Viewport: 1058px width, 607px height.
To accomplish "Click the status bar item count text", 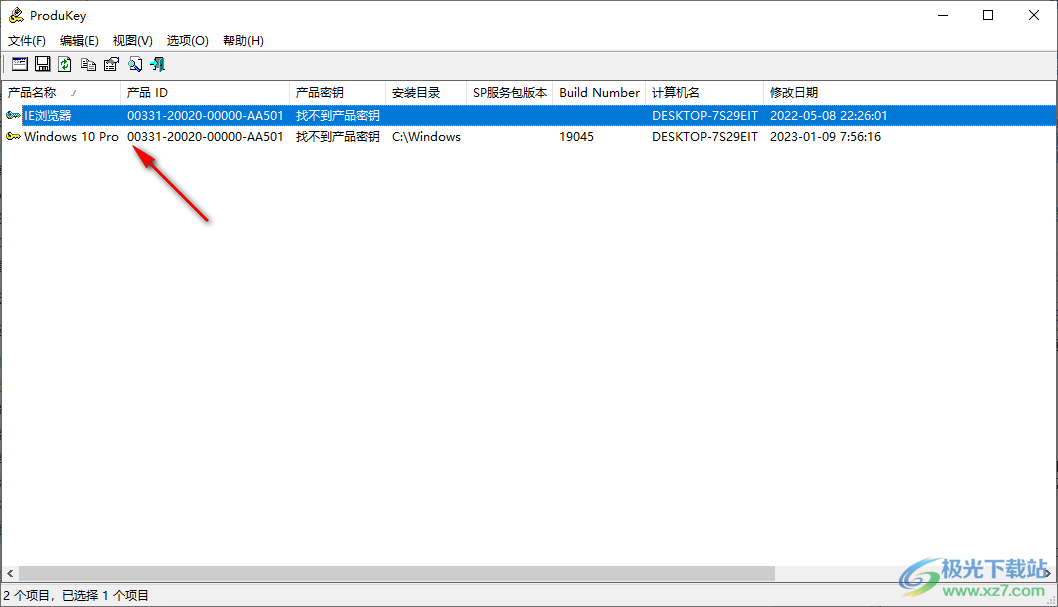I will click(x=76, y=596).
